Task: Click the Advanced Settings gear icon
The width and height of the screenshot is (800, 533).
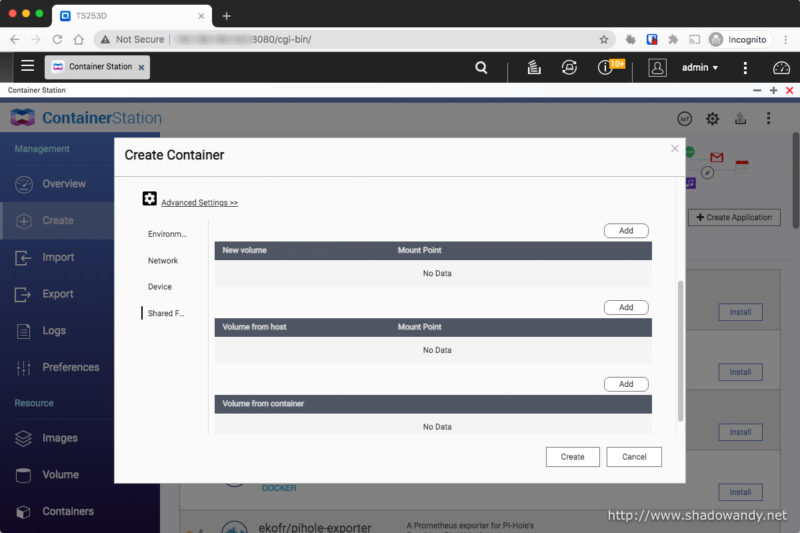Action: tap(150, 199)
